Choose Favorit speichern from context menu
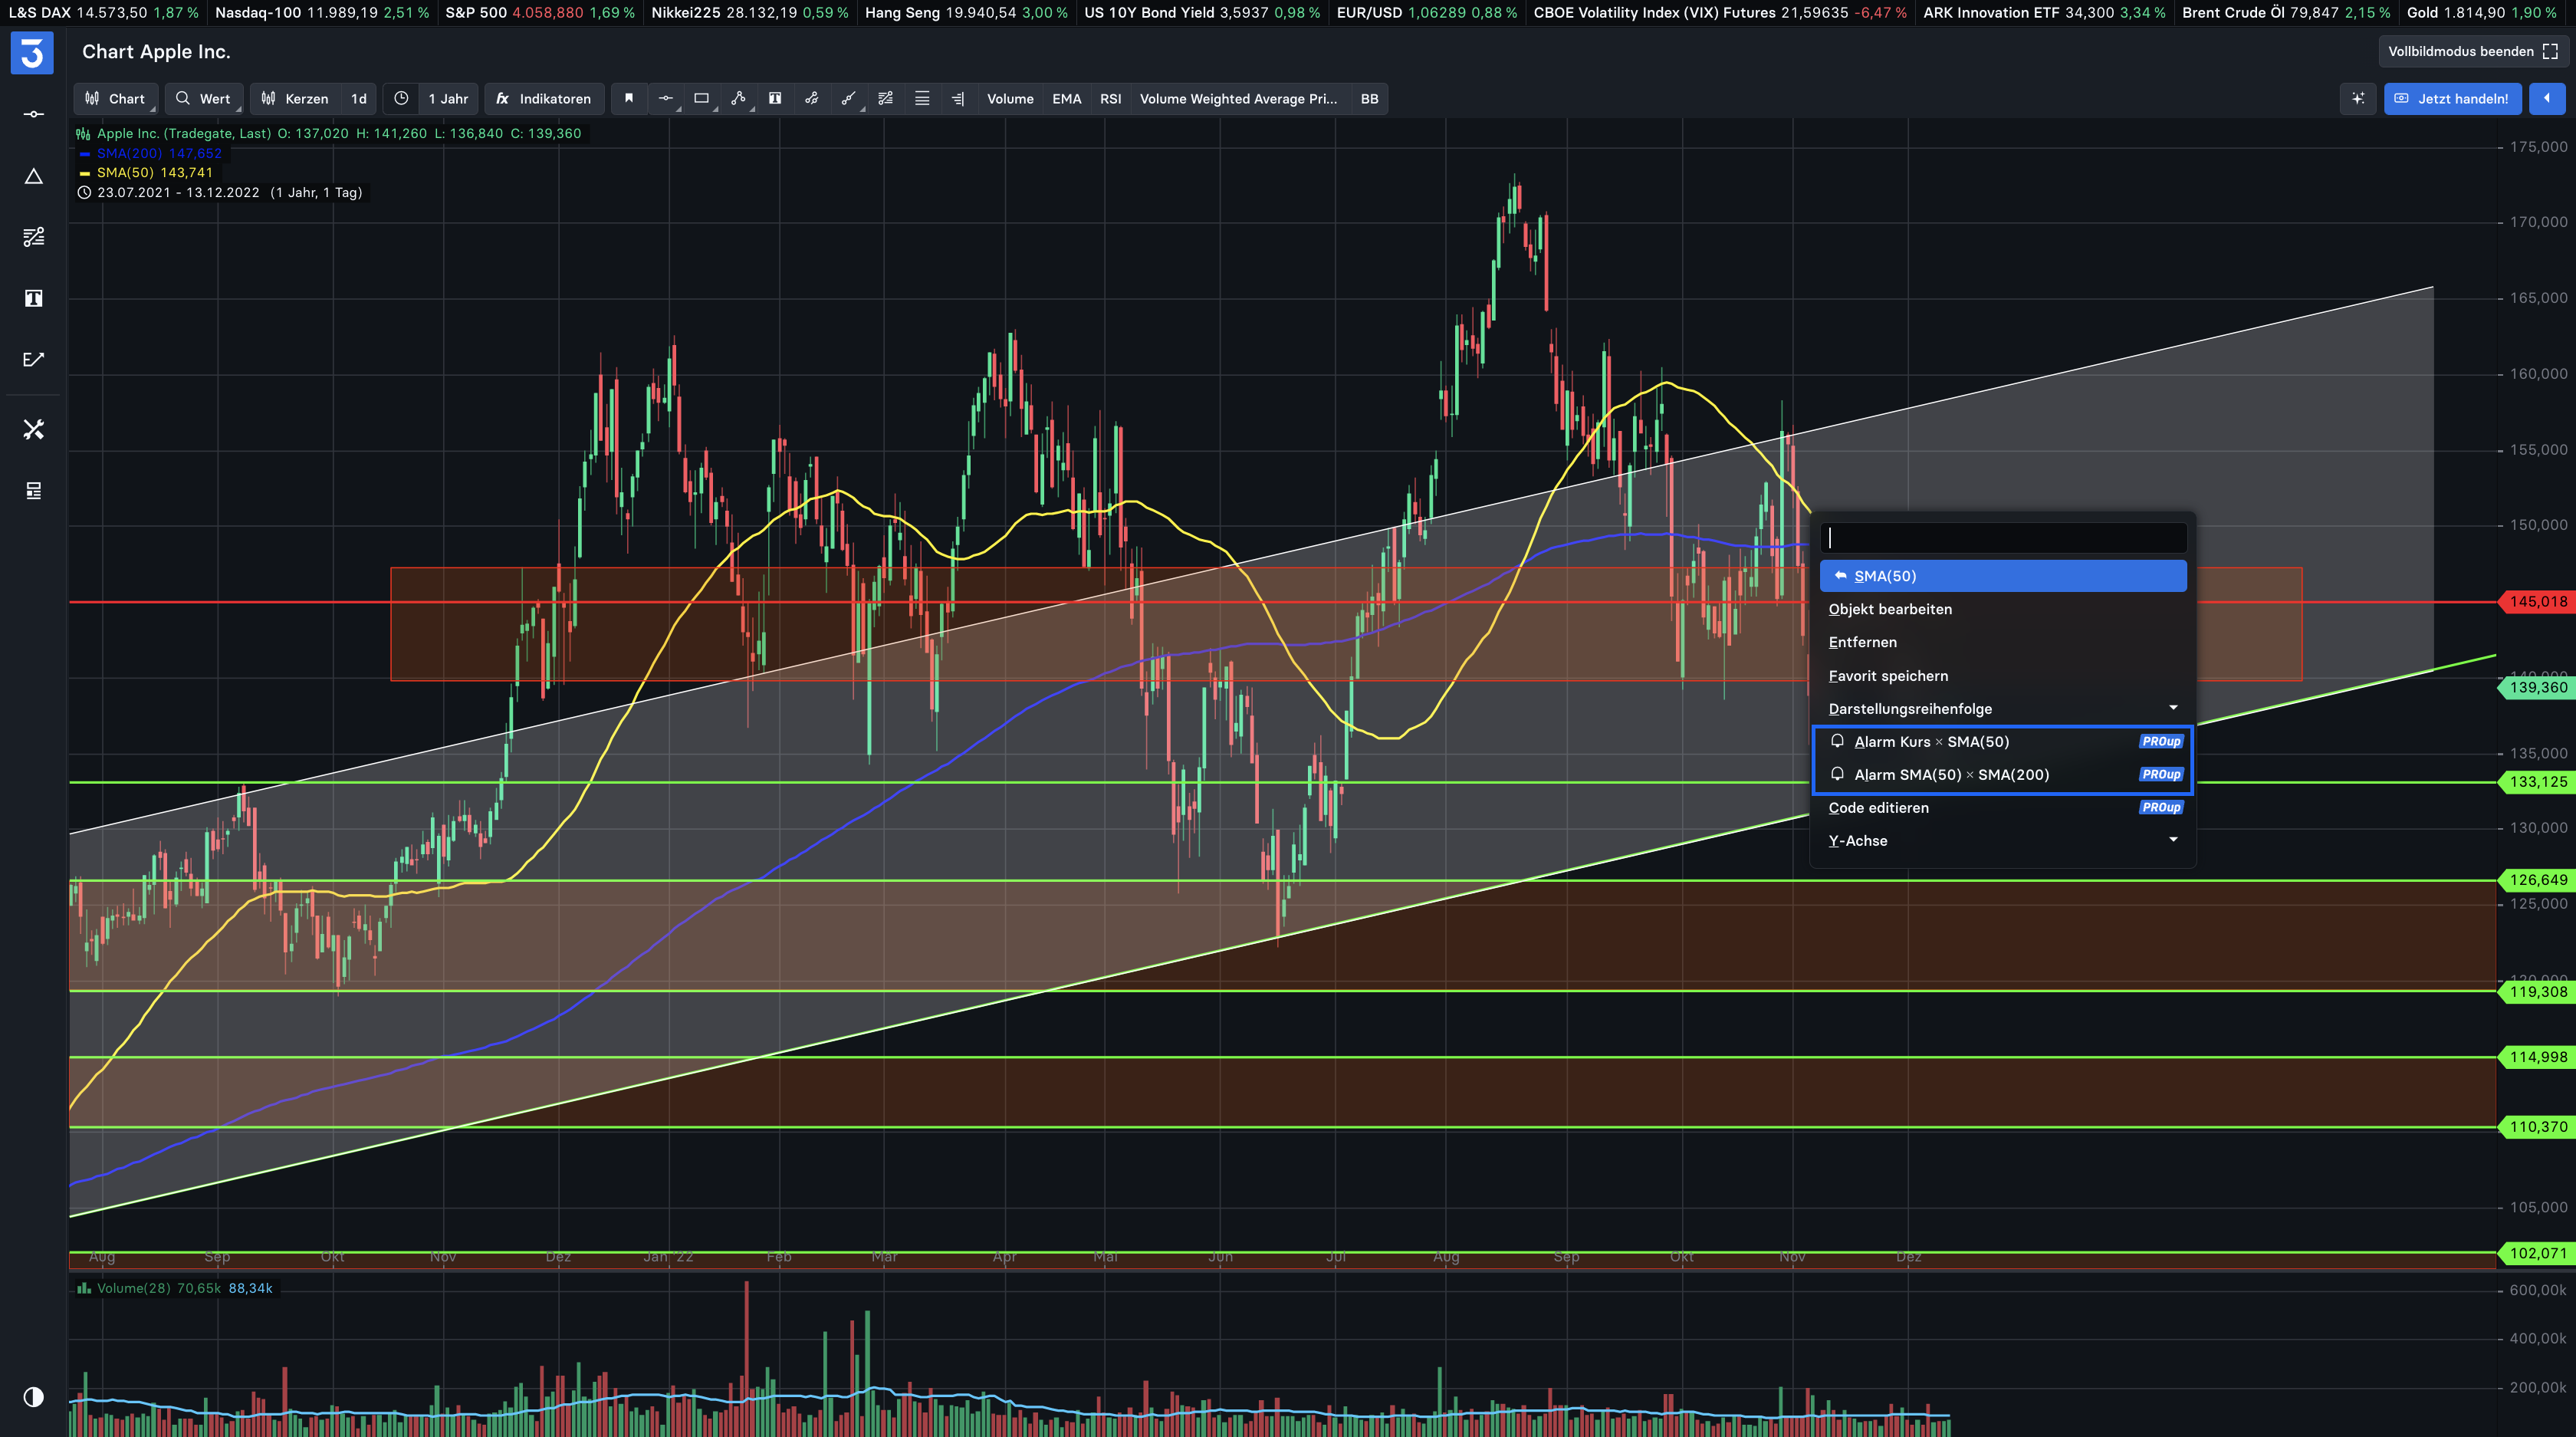 pos(2003,675)
